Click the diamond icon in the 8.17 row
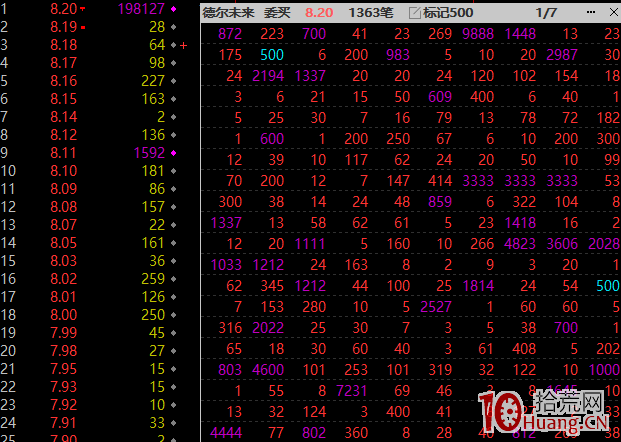Screen dimensions: 621x442 point(173,63)
